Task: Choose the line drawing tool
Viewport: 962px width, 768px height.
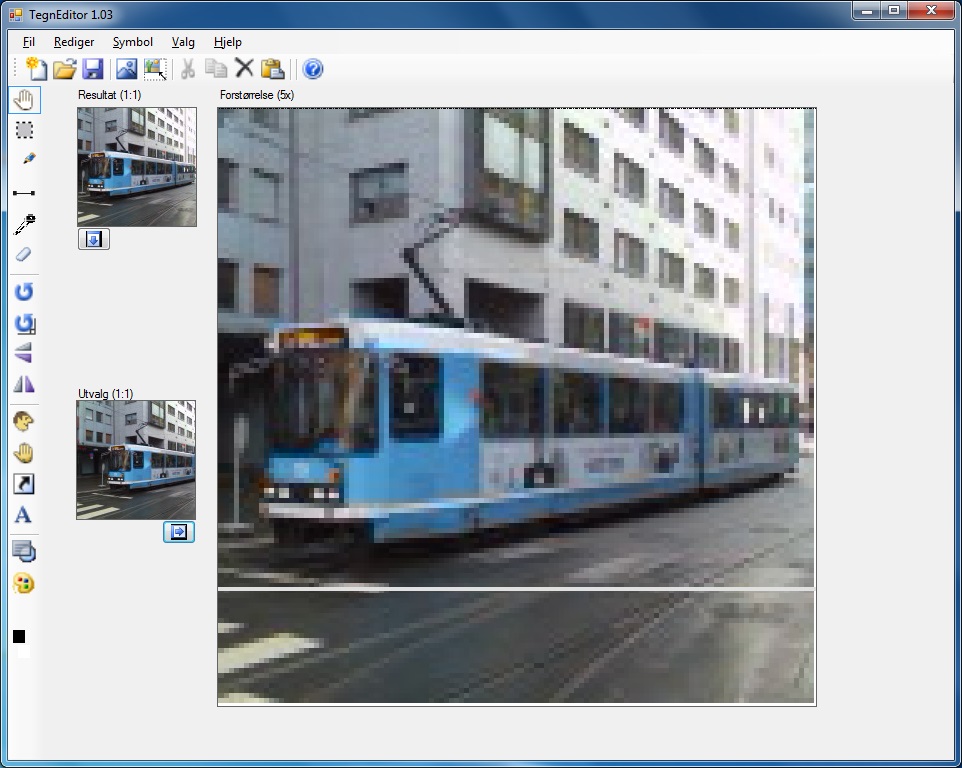Action: tap(24, 193)
